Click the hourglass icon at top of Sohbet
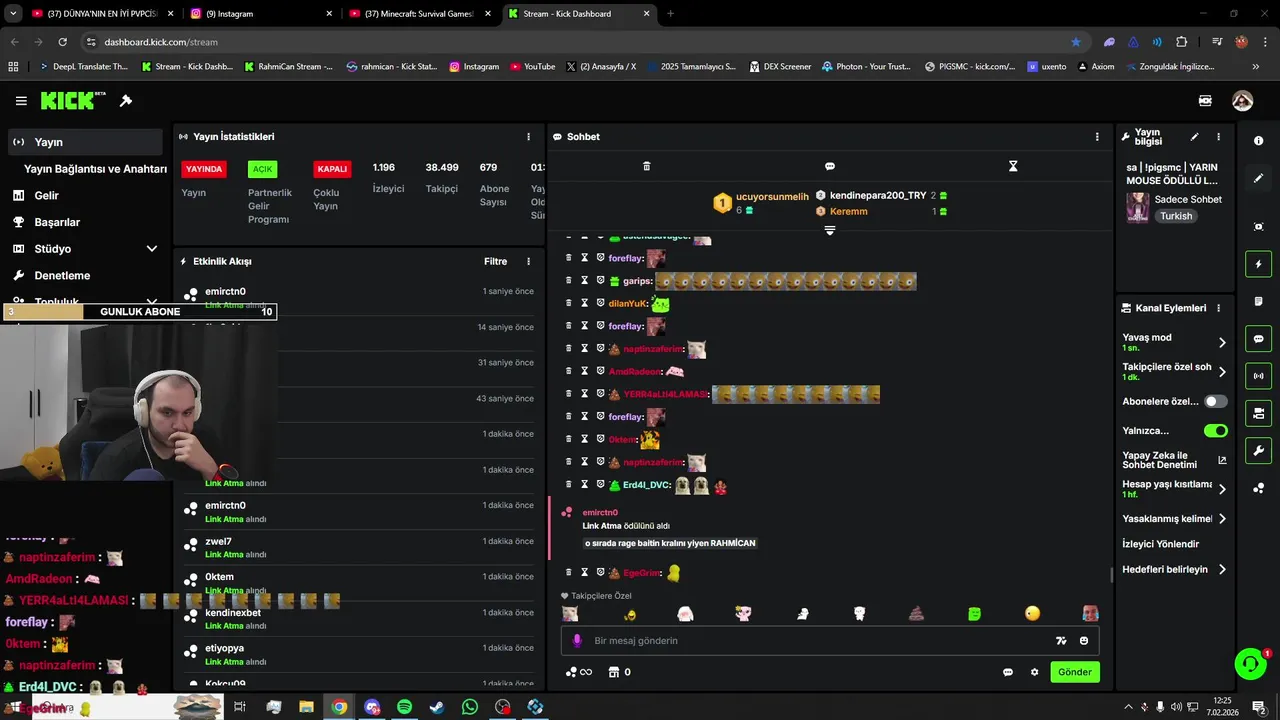1280x720 pixels. pos(1012,166)
